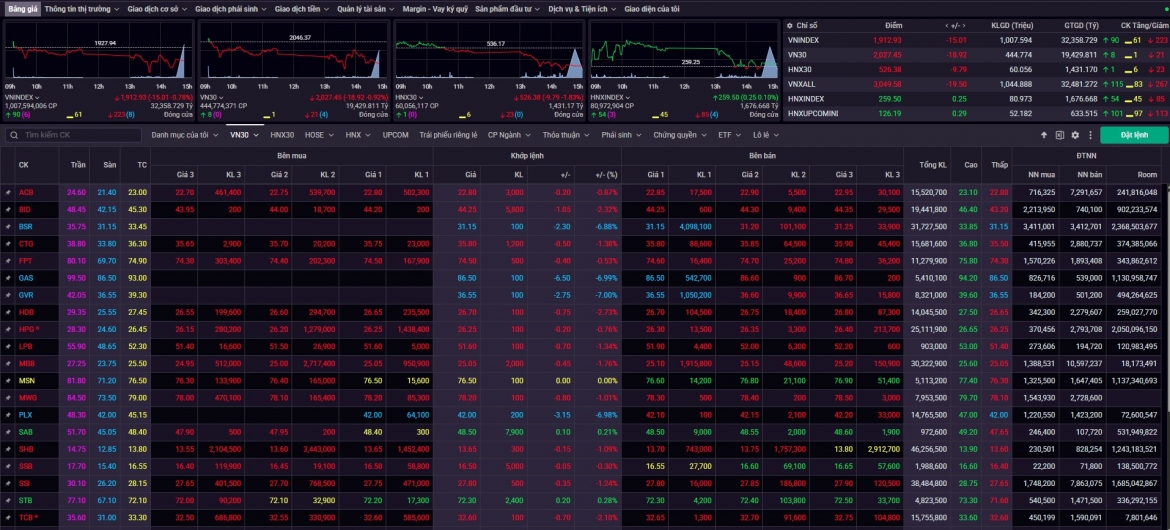
Task: Toggle the pin on the SSI row
Action: coord(8,483)
